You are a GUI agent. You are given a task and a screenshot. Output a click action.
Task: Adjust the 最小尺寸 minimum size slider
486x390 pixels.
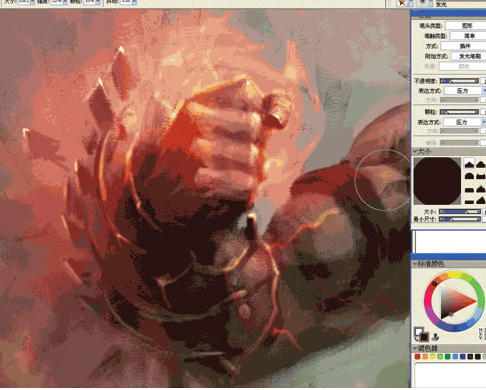pos(460,219)
